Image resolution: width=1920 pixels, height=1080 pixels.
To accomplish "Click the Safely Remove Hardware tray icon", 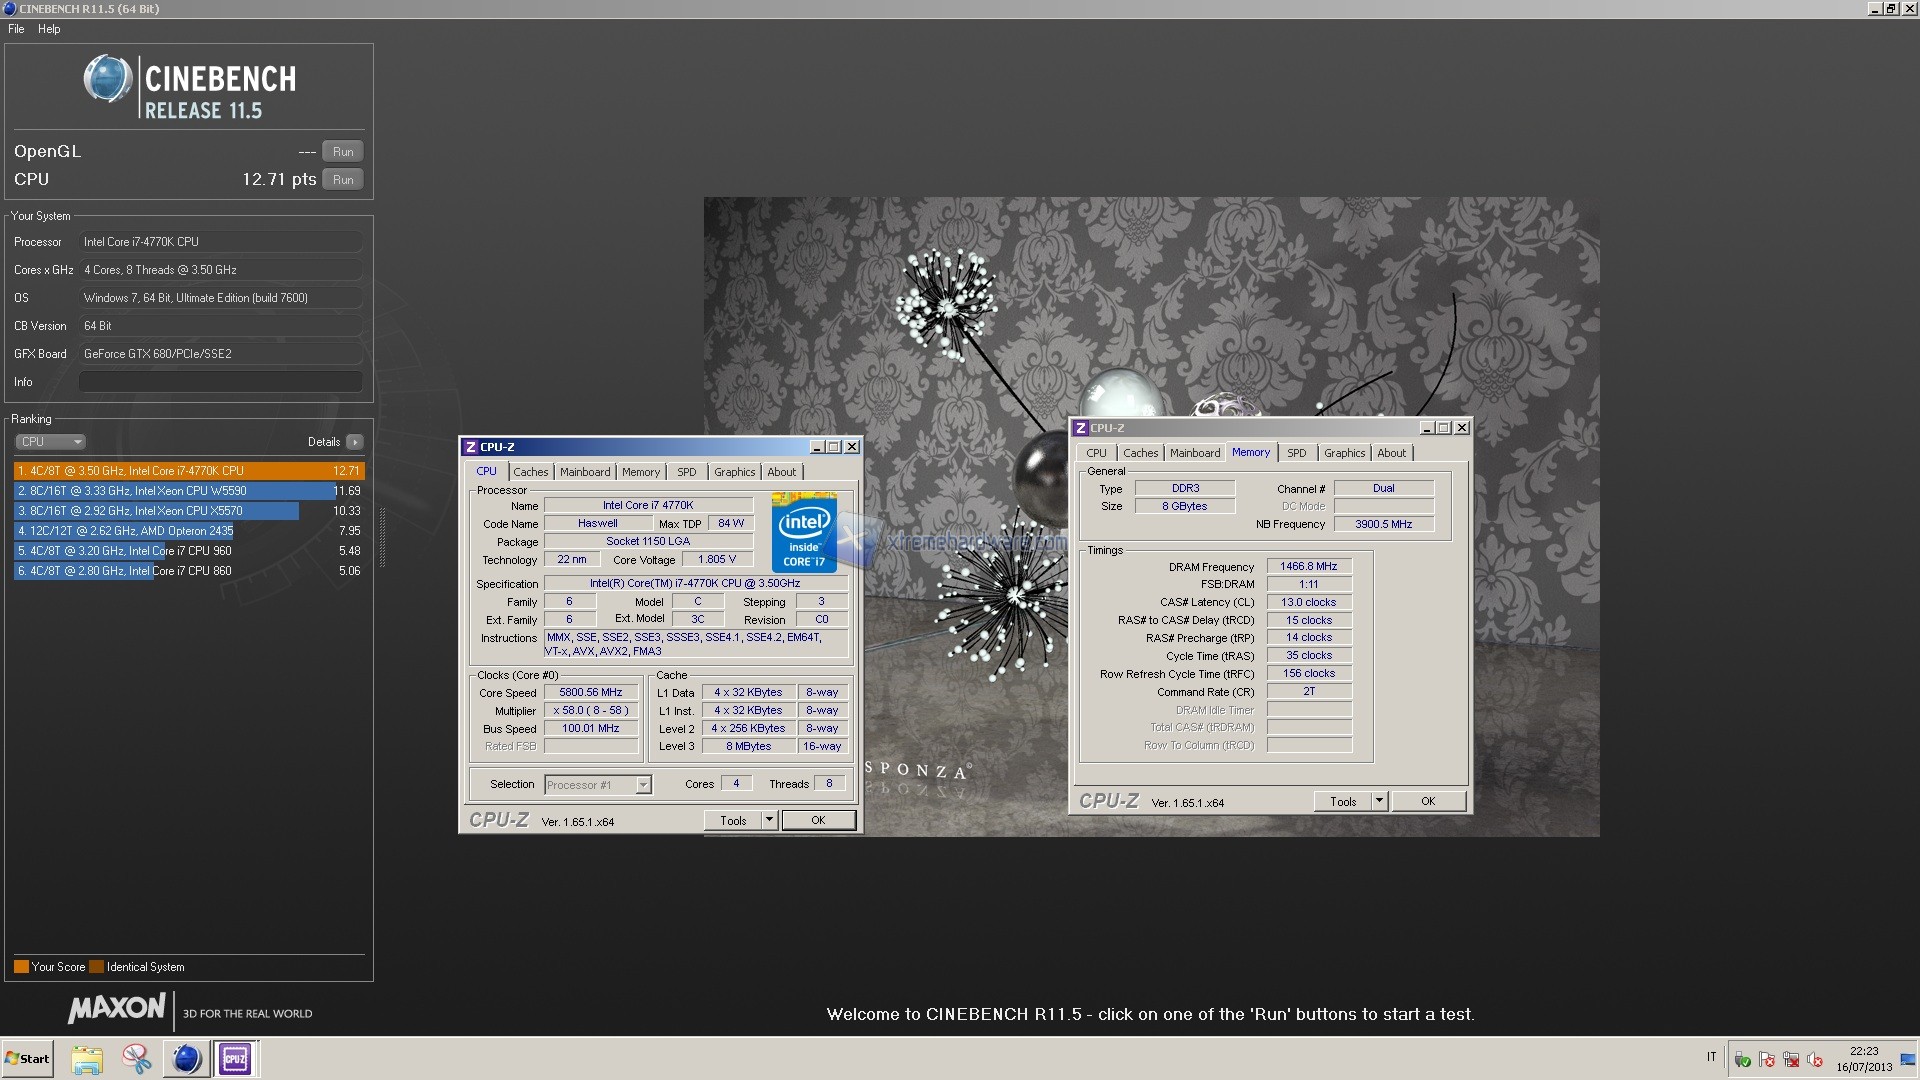I will 1742,1059.
